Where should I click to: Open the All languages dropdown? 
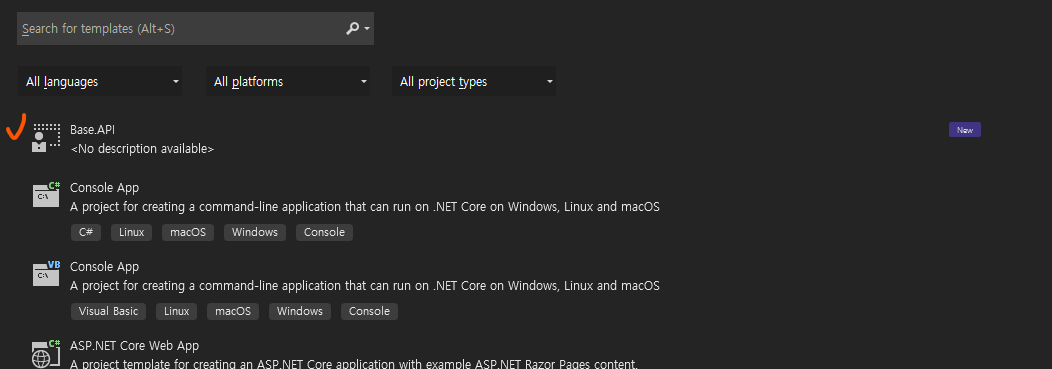(99, 81)
